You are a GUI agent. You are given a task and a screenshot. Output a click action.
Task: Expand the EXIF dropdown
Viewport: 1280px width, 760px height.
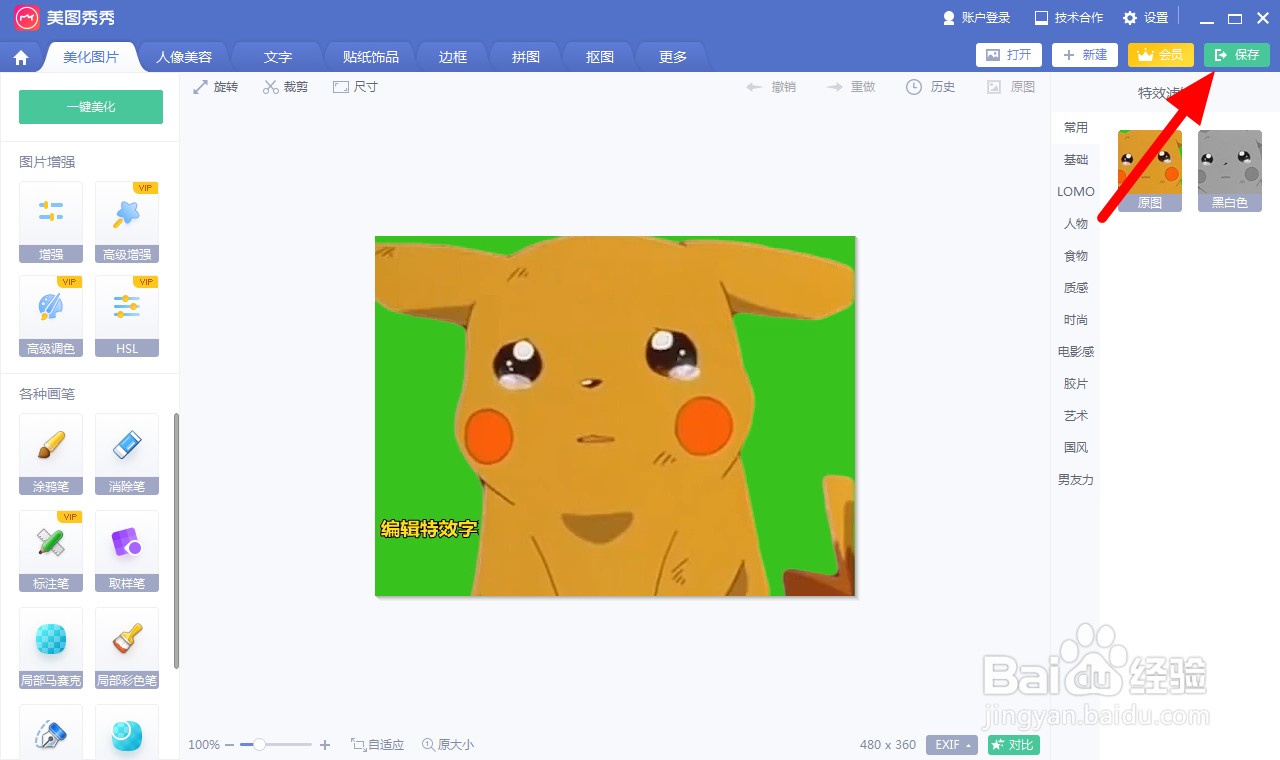point(952,745)
